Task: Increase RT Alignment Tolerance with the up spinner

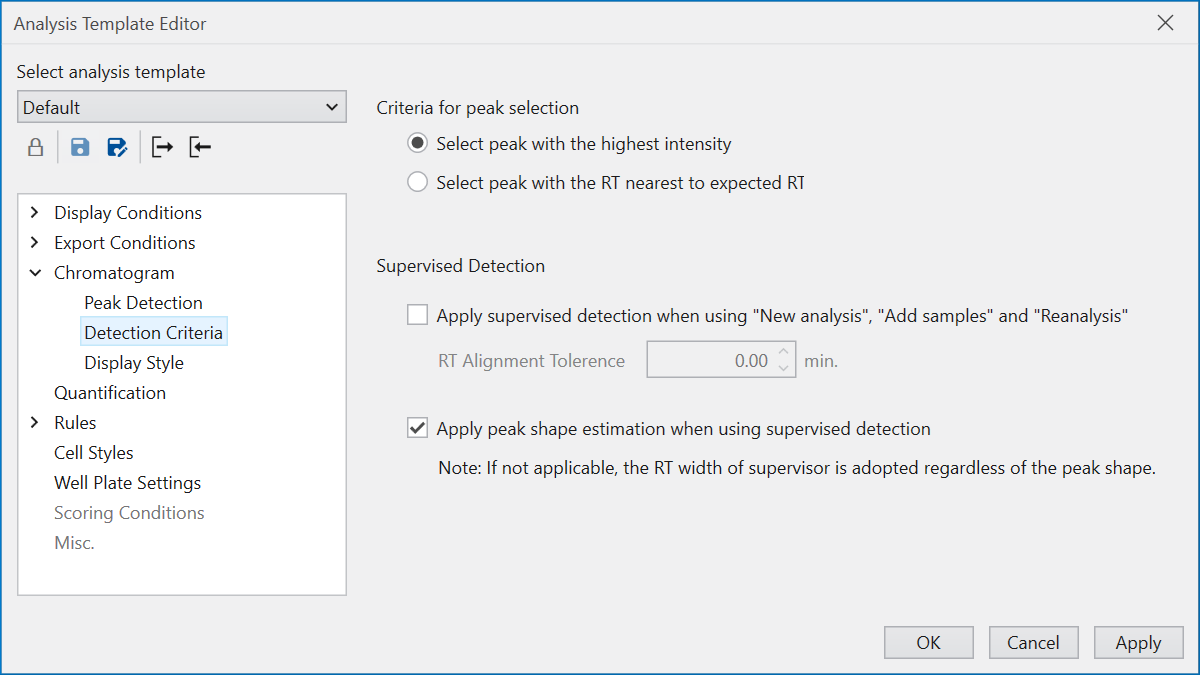Action: 783,353
